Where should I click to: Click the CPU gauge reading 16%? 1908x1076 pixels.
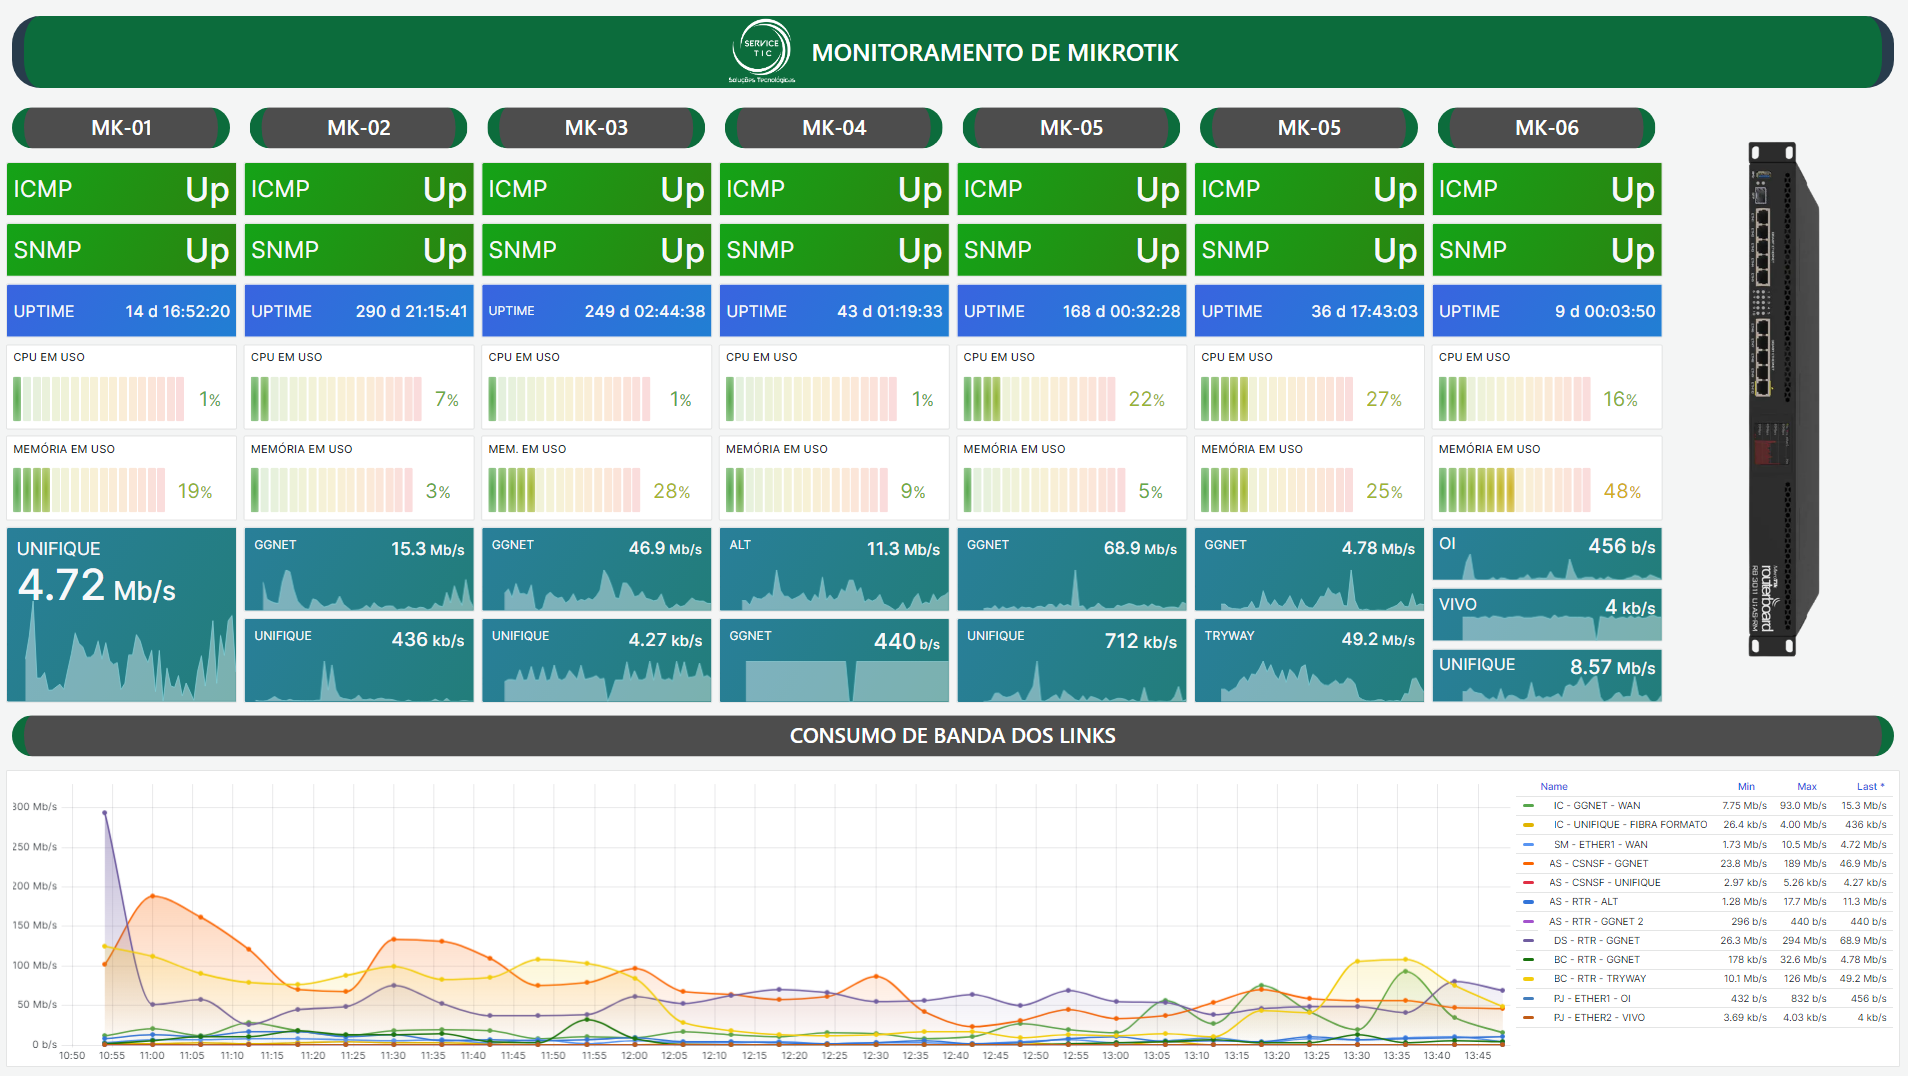[1547, 387]
